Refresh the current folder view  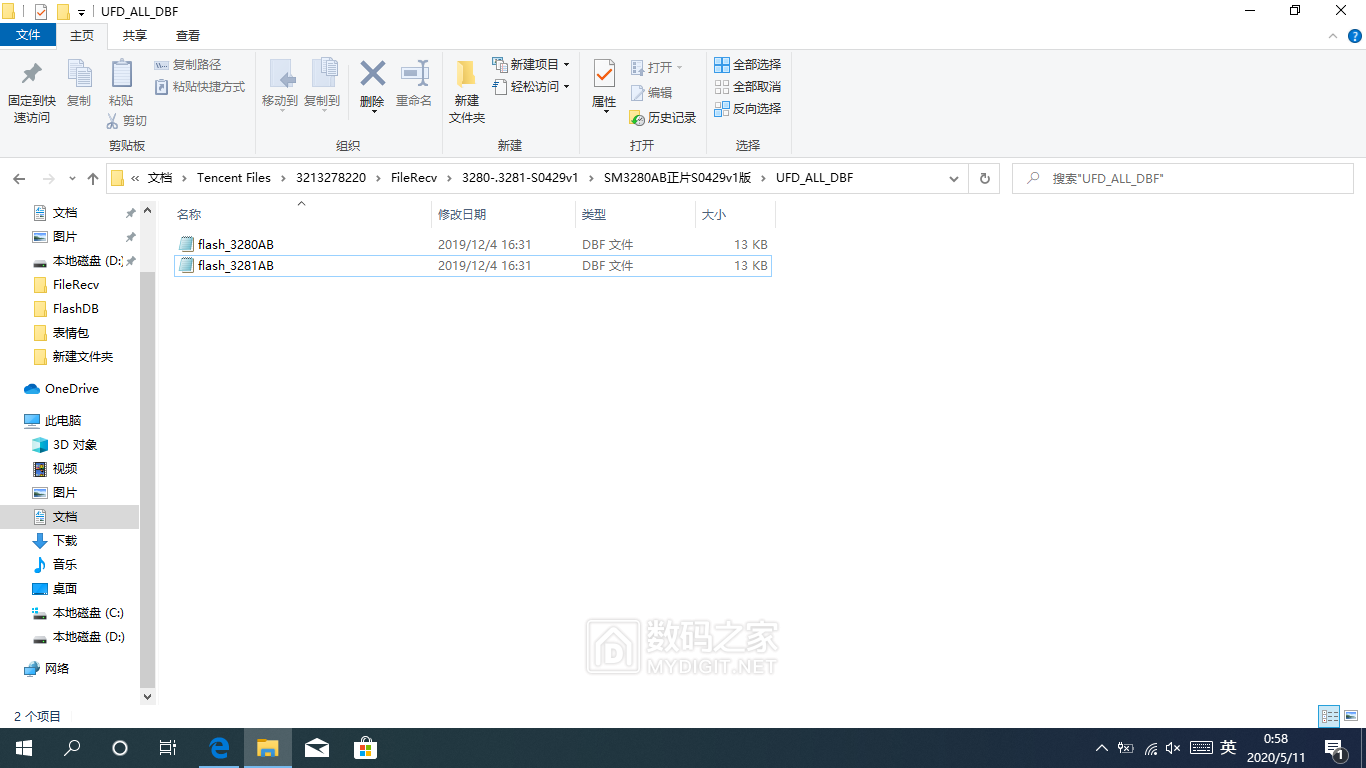(985, 178)
